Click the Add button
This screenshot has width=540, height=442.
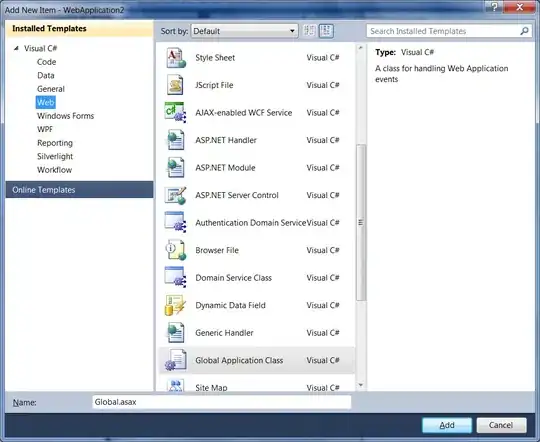447,425
